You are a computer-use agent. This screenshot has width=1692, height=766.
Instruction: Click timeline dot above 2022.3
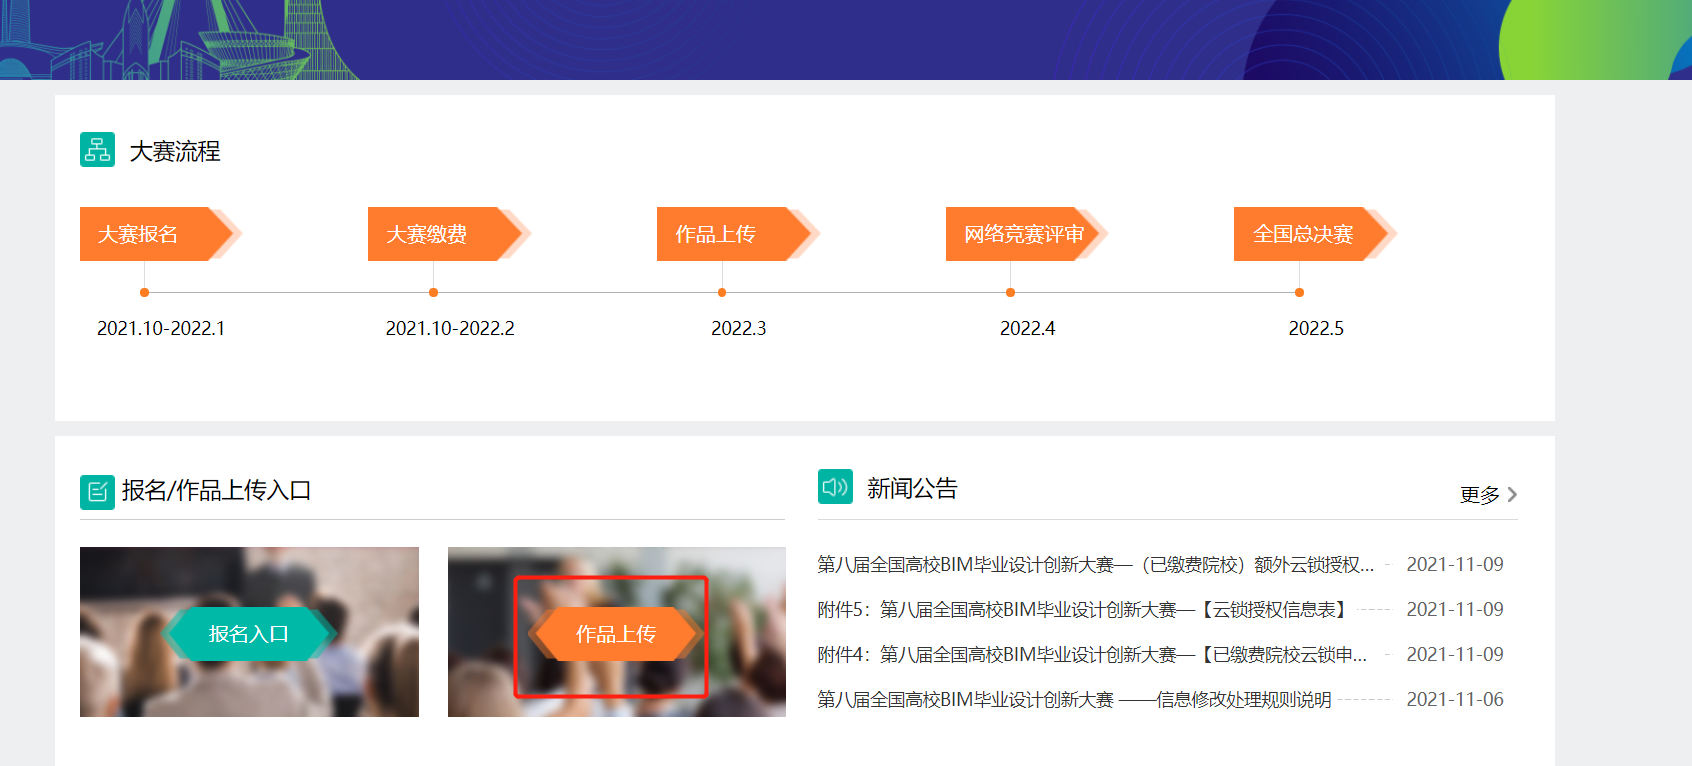tap(722, 293)
